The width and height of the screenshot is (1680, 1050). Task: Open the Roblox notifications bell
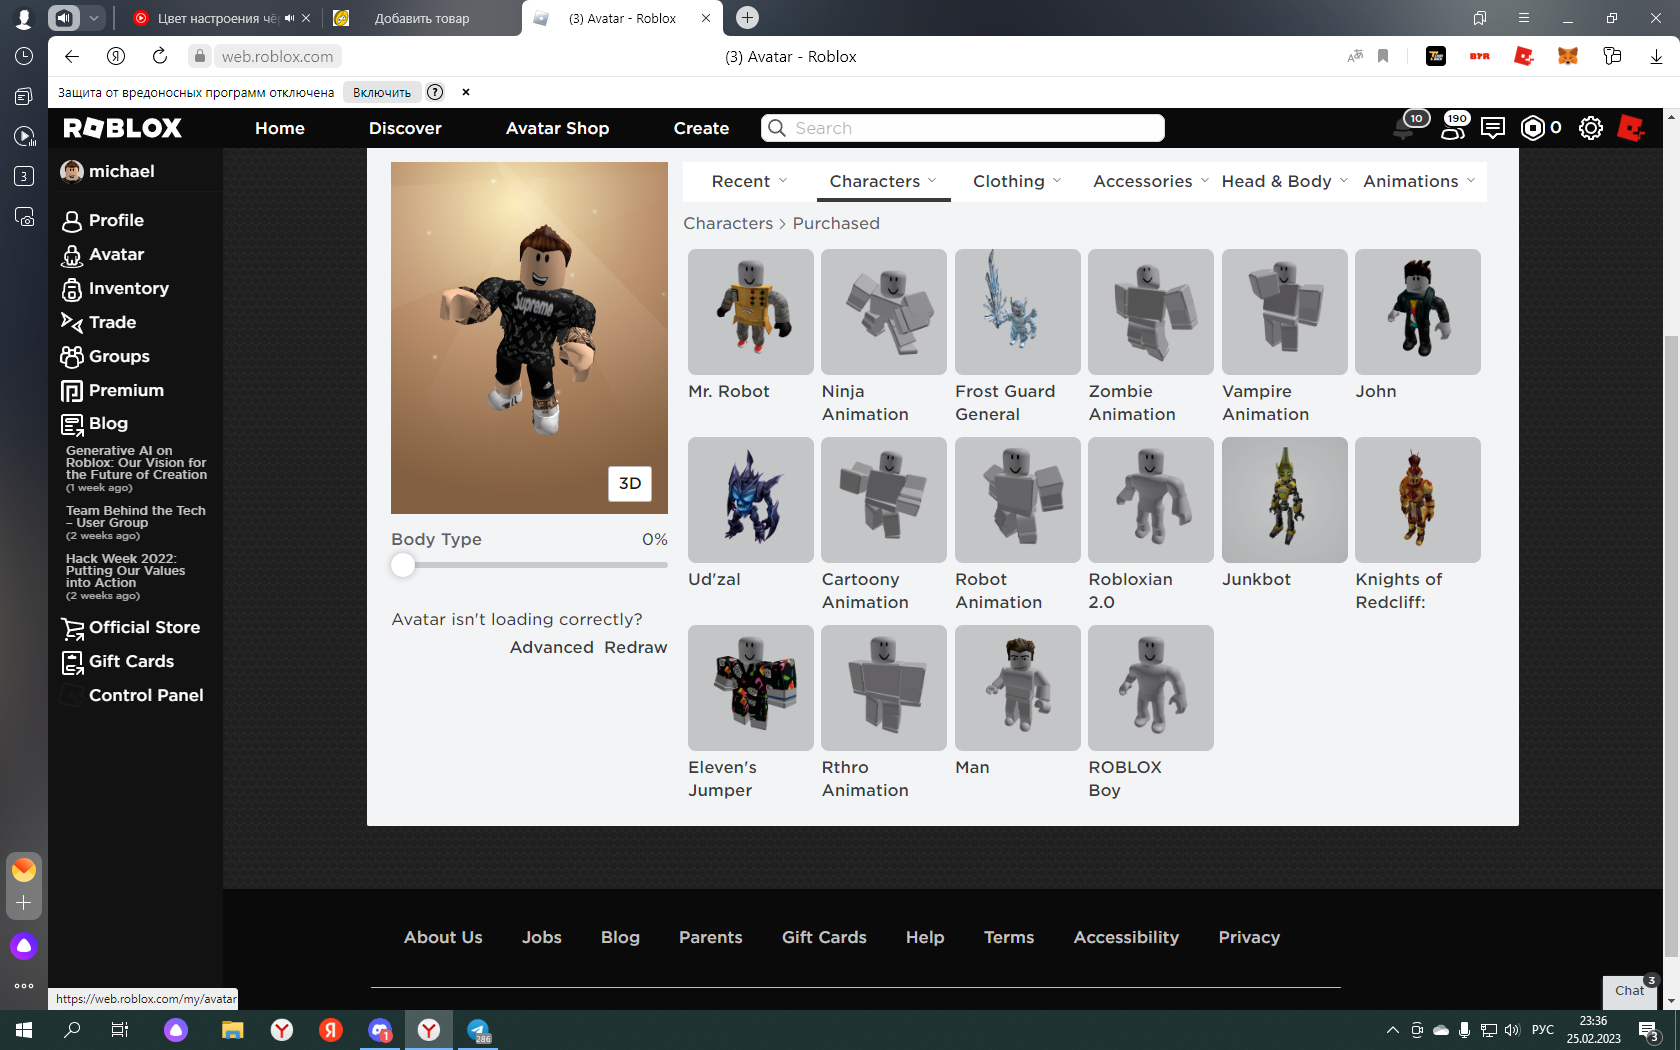pos(1405,128)
